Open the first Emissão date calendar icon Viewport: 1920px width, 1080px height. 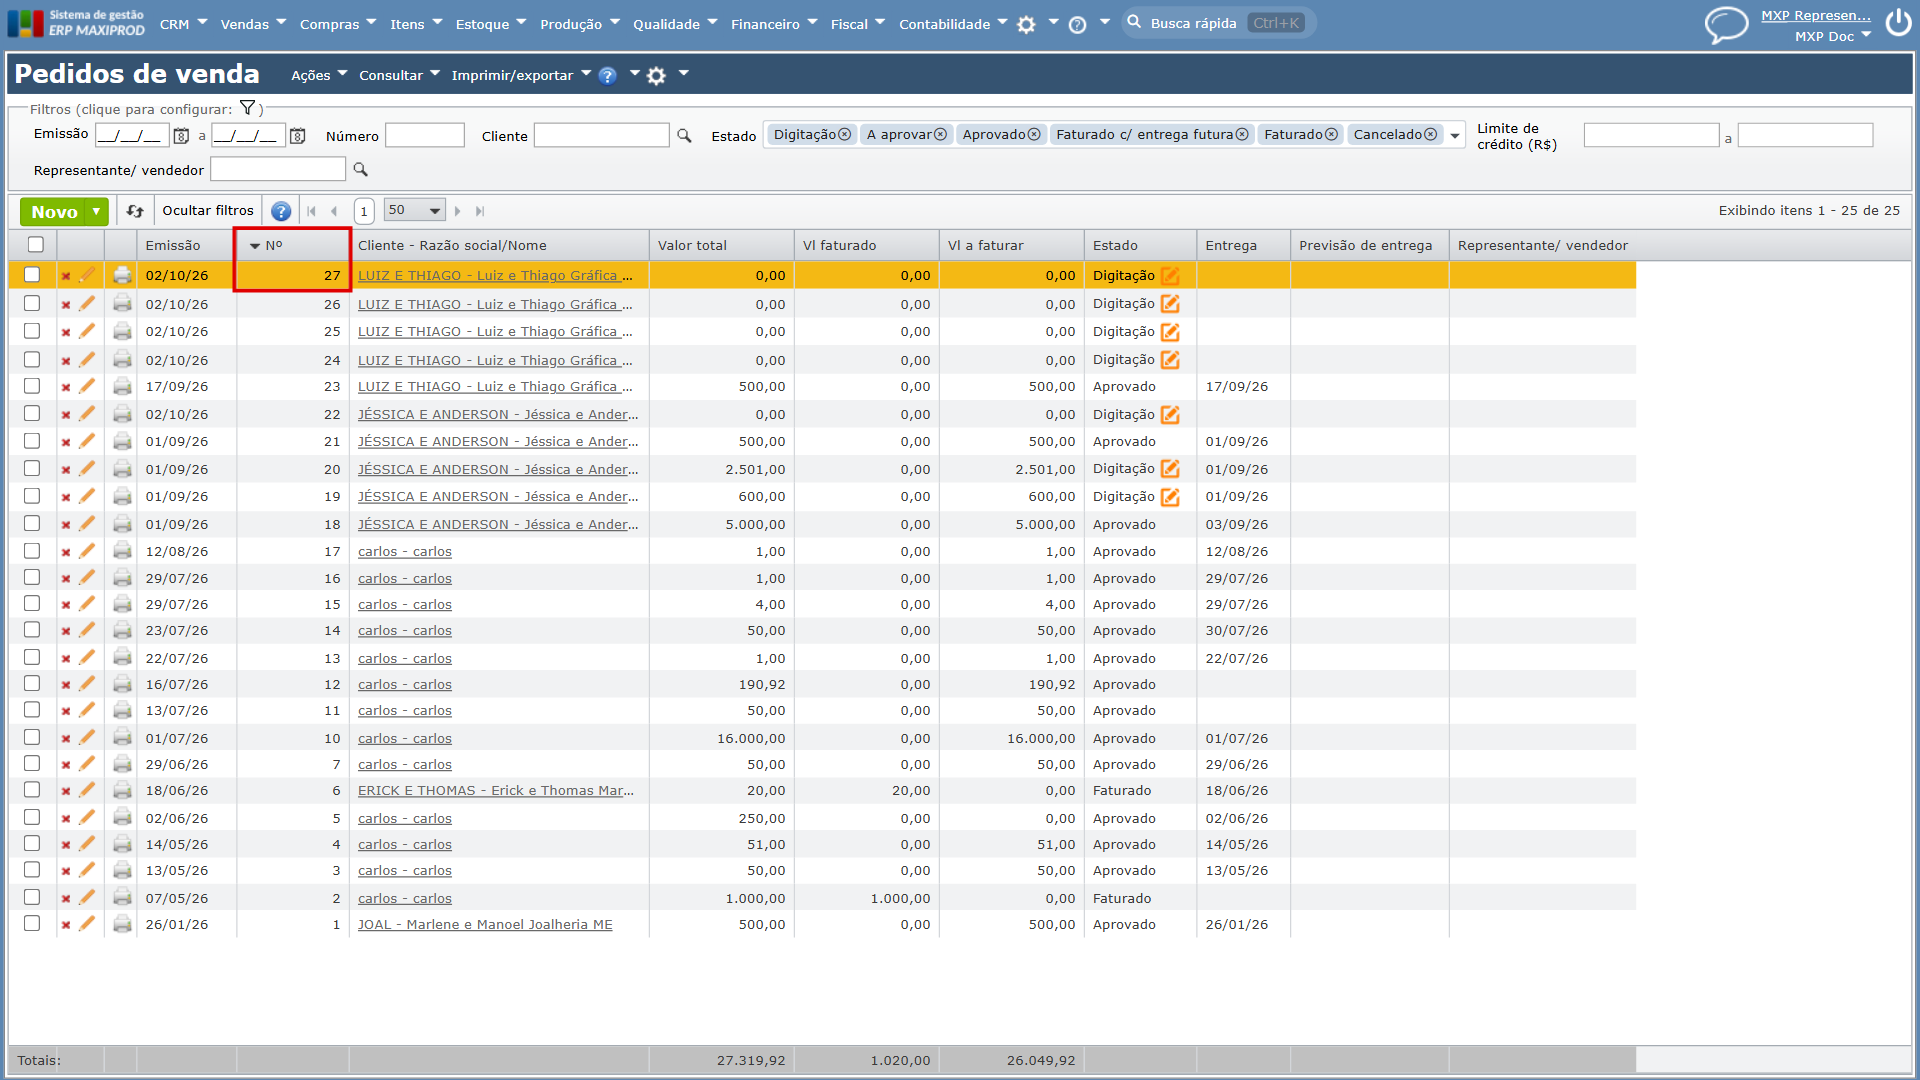click(181, 136)
